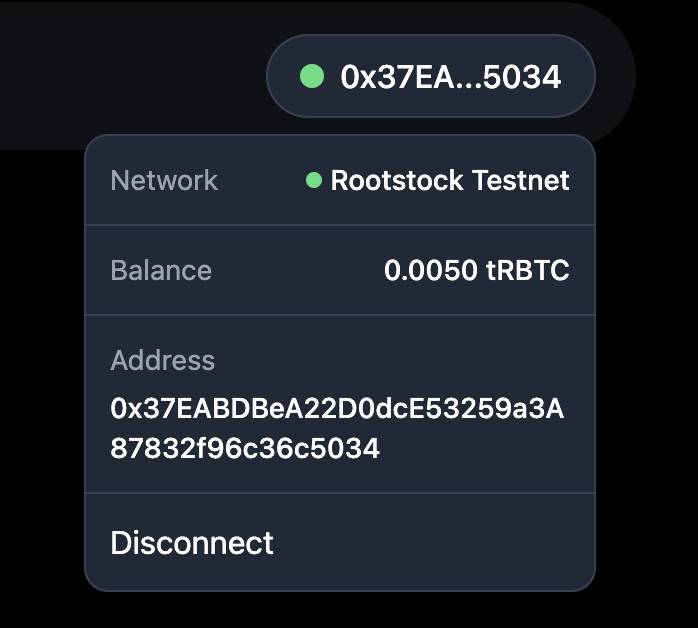Click empty space right of Balance label

tap(298, 270)
